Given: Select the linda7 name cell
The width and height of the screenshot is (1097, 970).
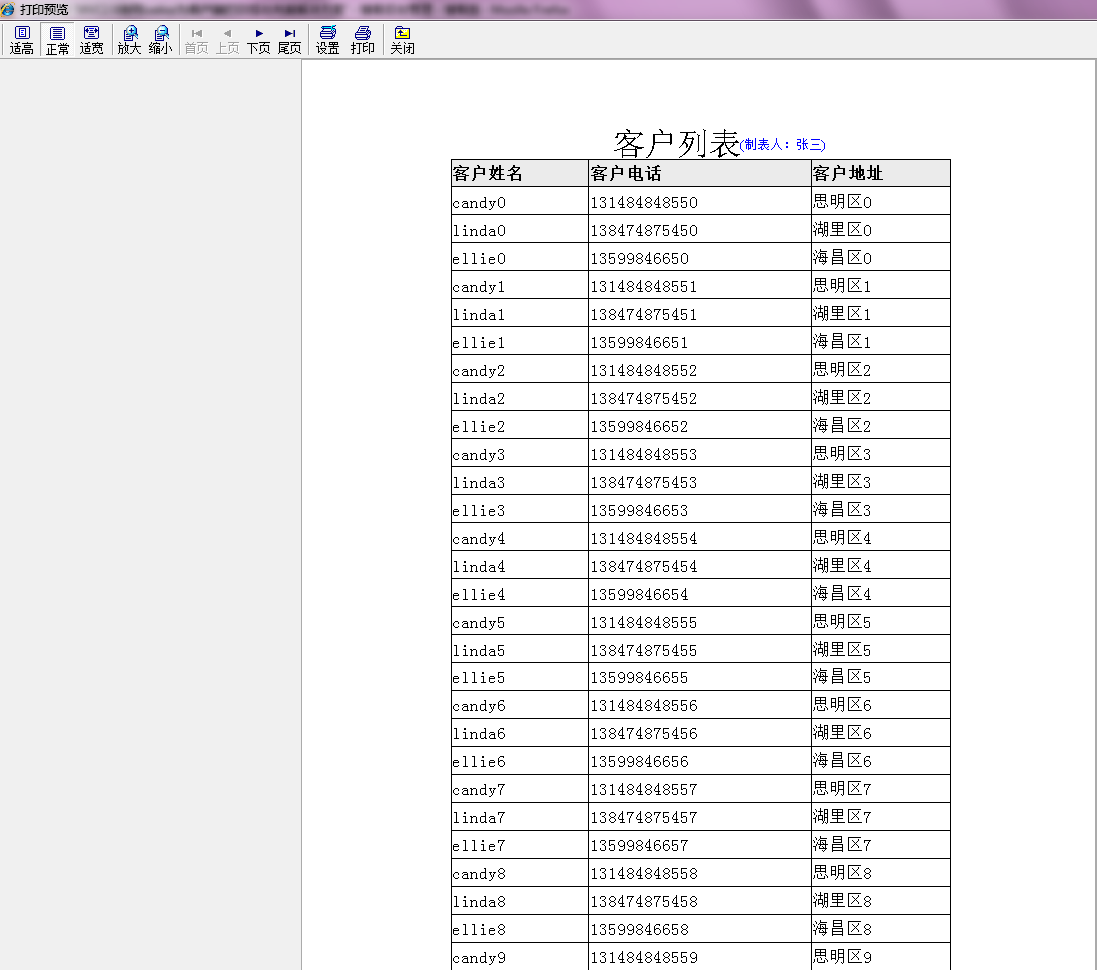Looking at the screenshot, I should [x=519, y=817].
